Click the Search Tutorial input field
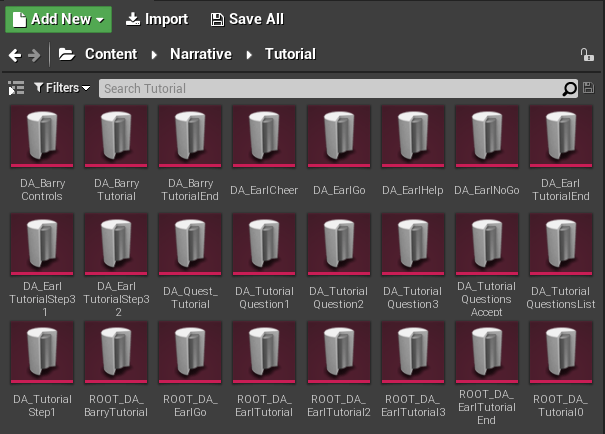This screenshot has height=434, width=605. click(330, 89)
